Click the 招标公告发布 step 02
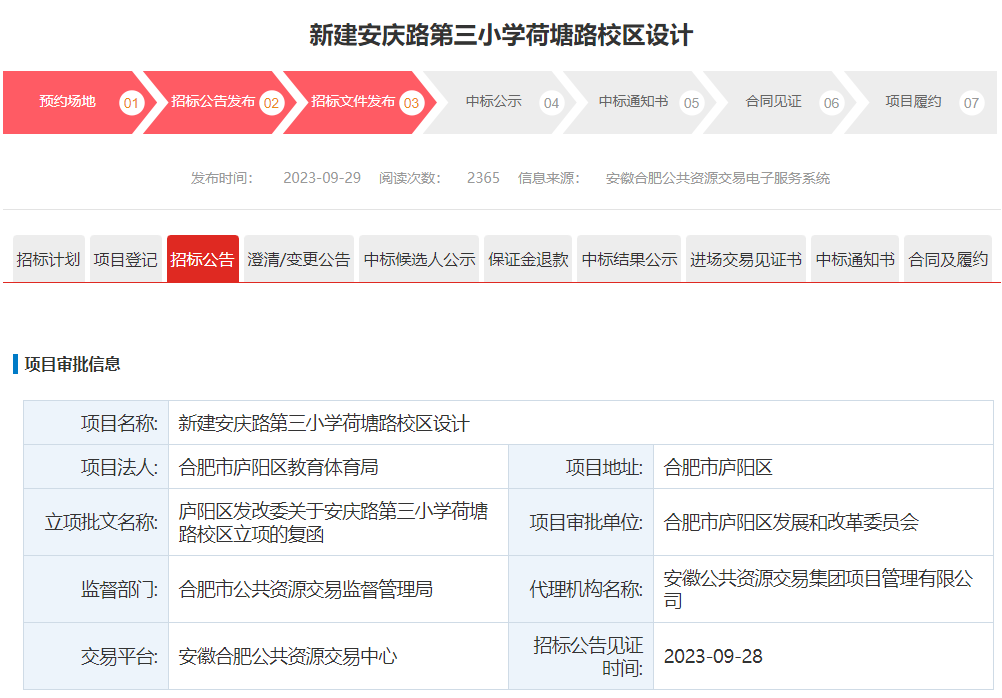The image size is (1002, 698). pyautogui.click(x=220, y=102)
